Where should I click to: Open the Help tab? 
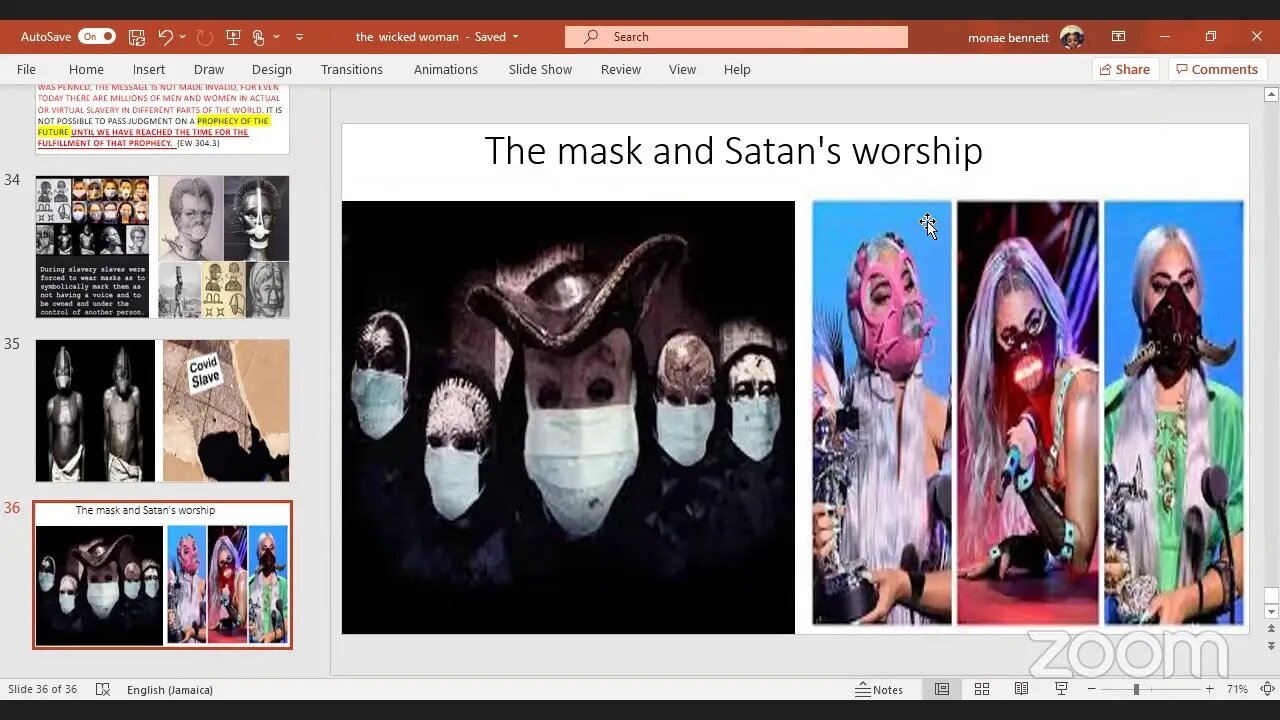point(737,69)
